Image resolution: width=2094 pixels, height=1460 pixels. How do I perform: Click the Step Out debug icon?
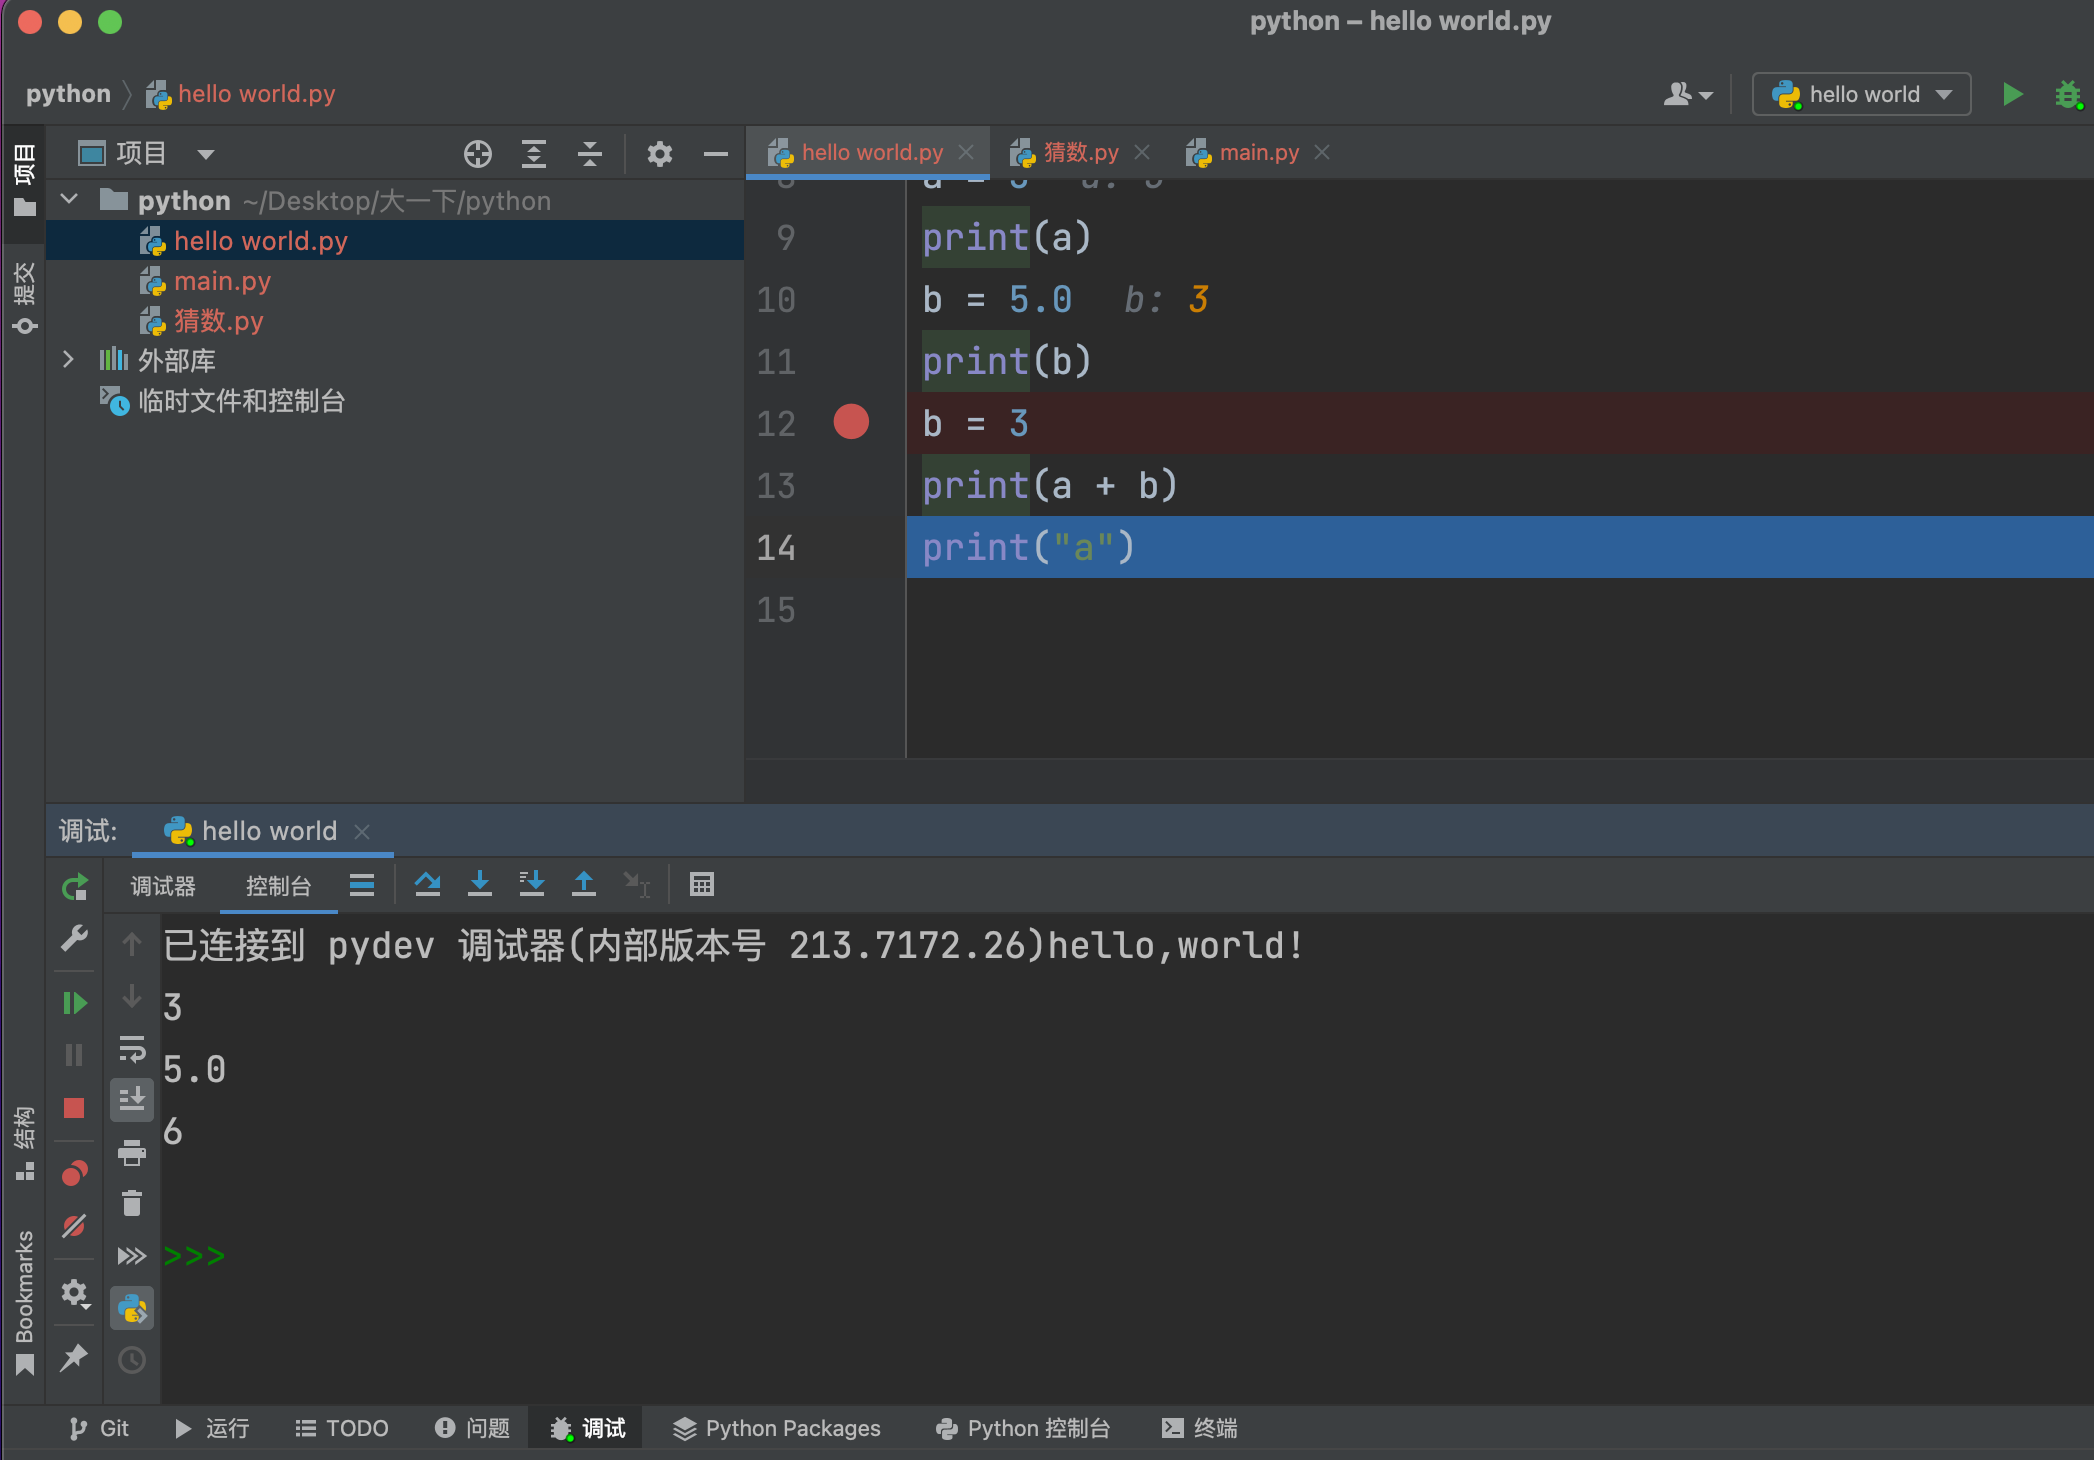(584, 884)
